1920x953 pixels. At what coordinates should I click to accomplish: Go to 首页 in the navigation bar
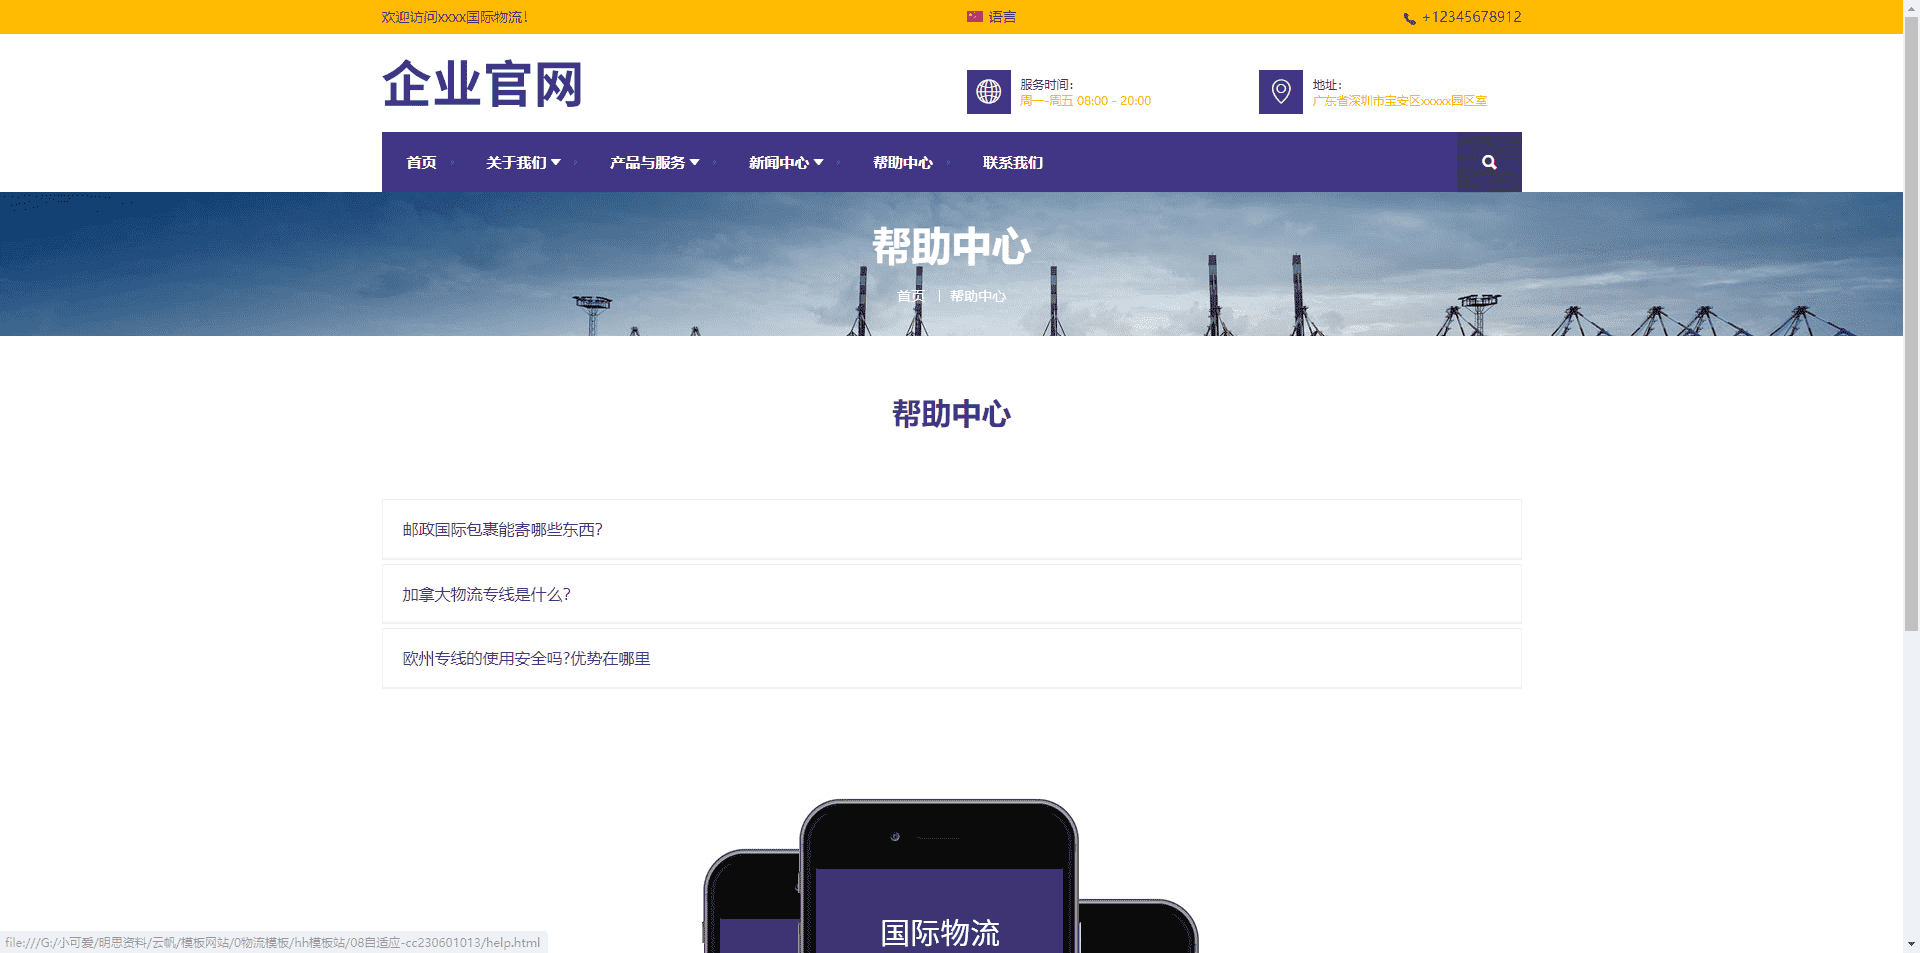pos(421,162)
